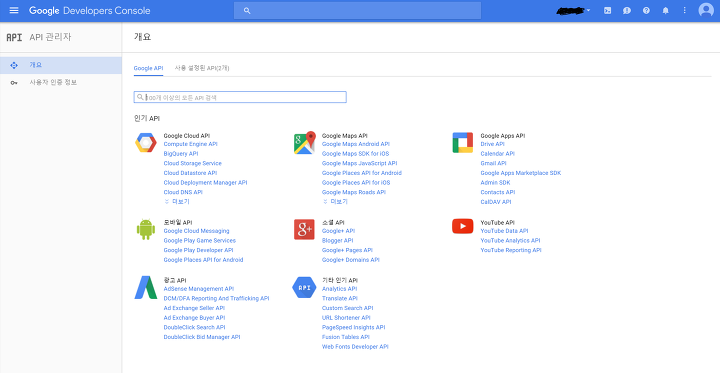720x373 pixels.
Task: Open CalDAV API link
Action: [495, 202]
